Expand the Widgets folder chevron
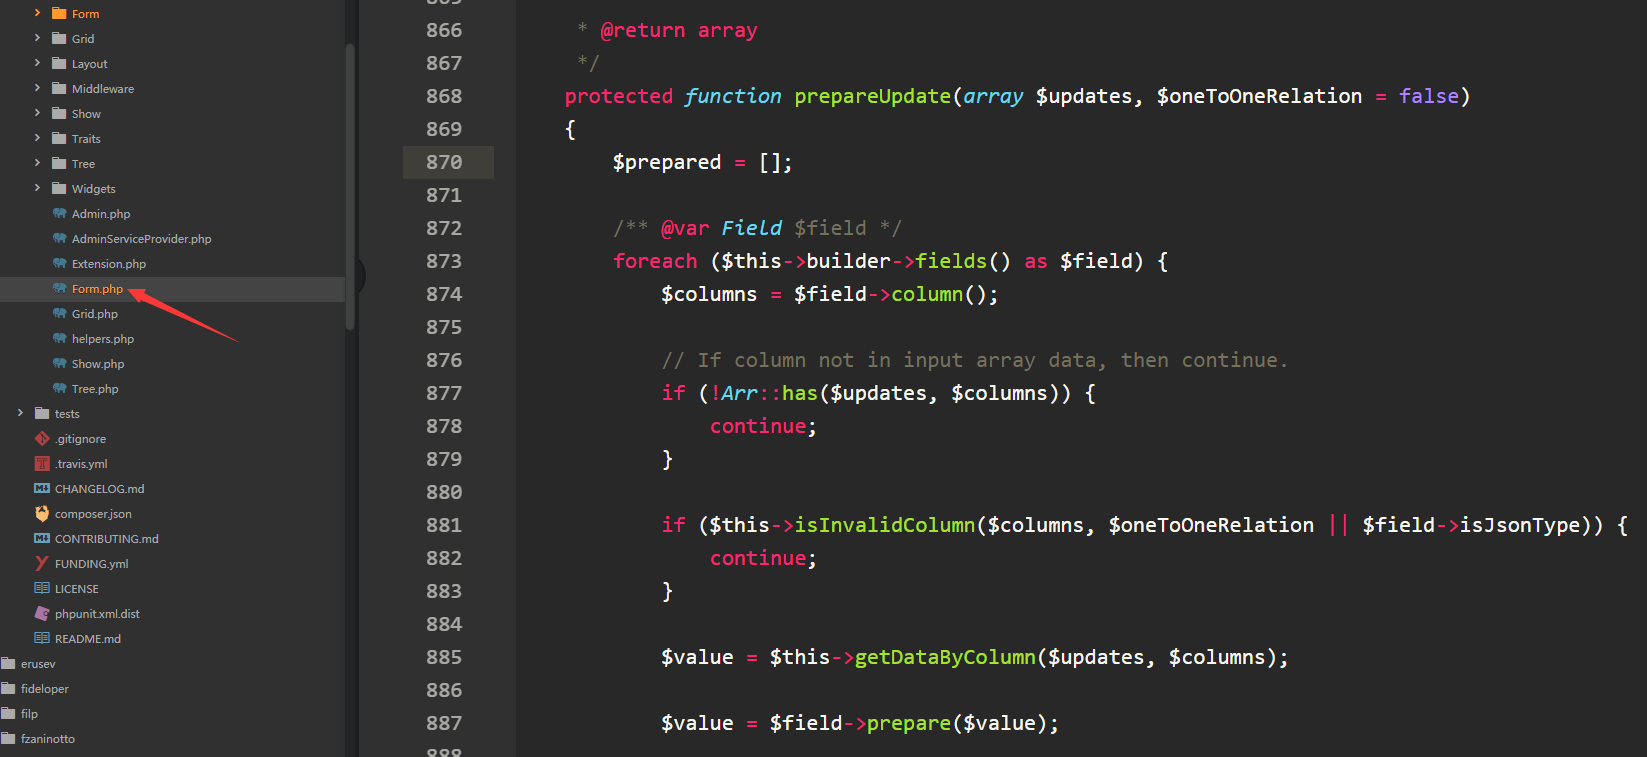This screenshot has height=757, width=1647. coord(37,188)
